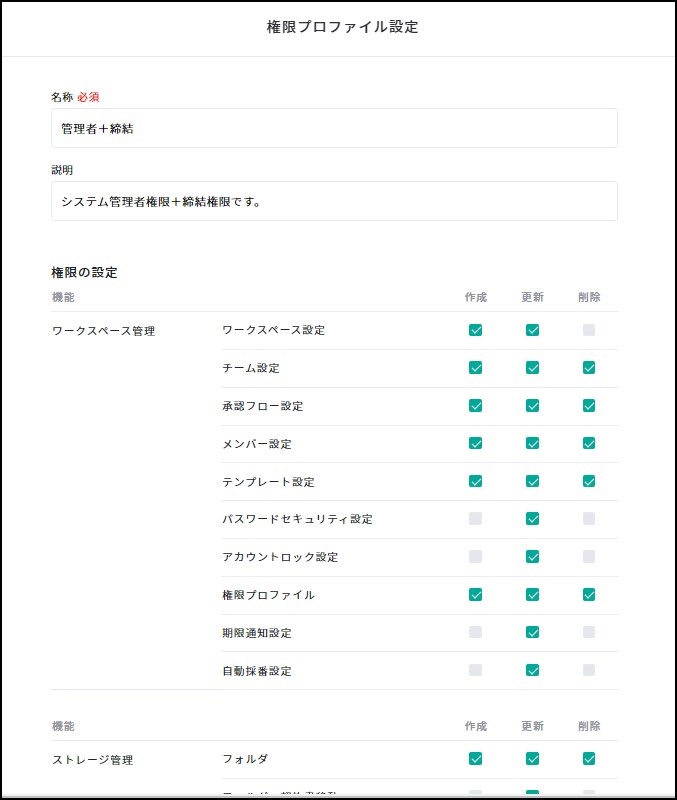The image size is (677, 800).
Task: Toggle 削除 checkbox for メンバー設定
Action: (589, 443)
